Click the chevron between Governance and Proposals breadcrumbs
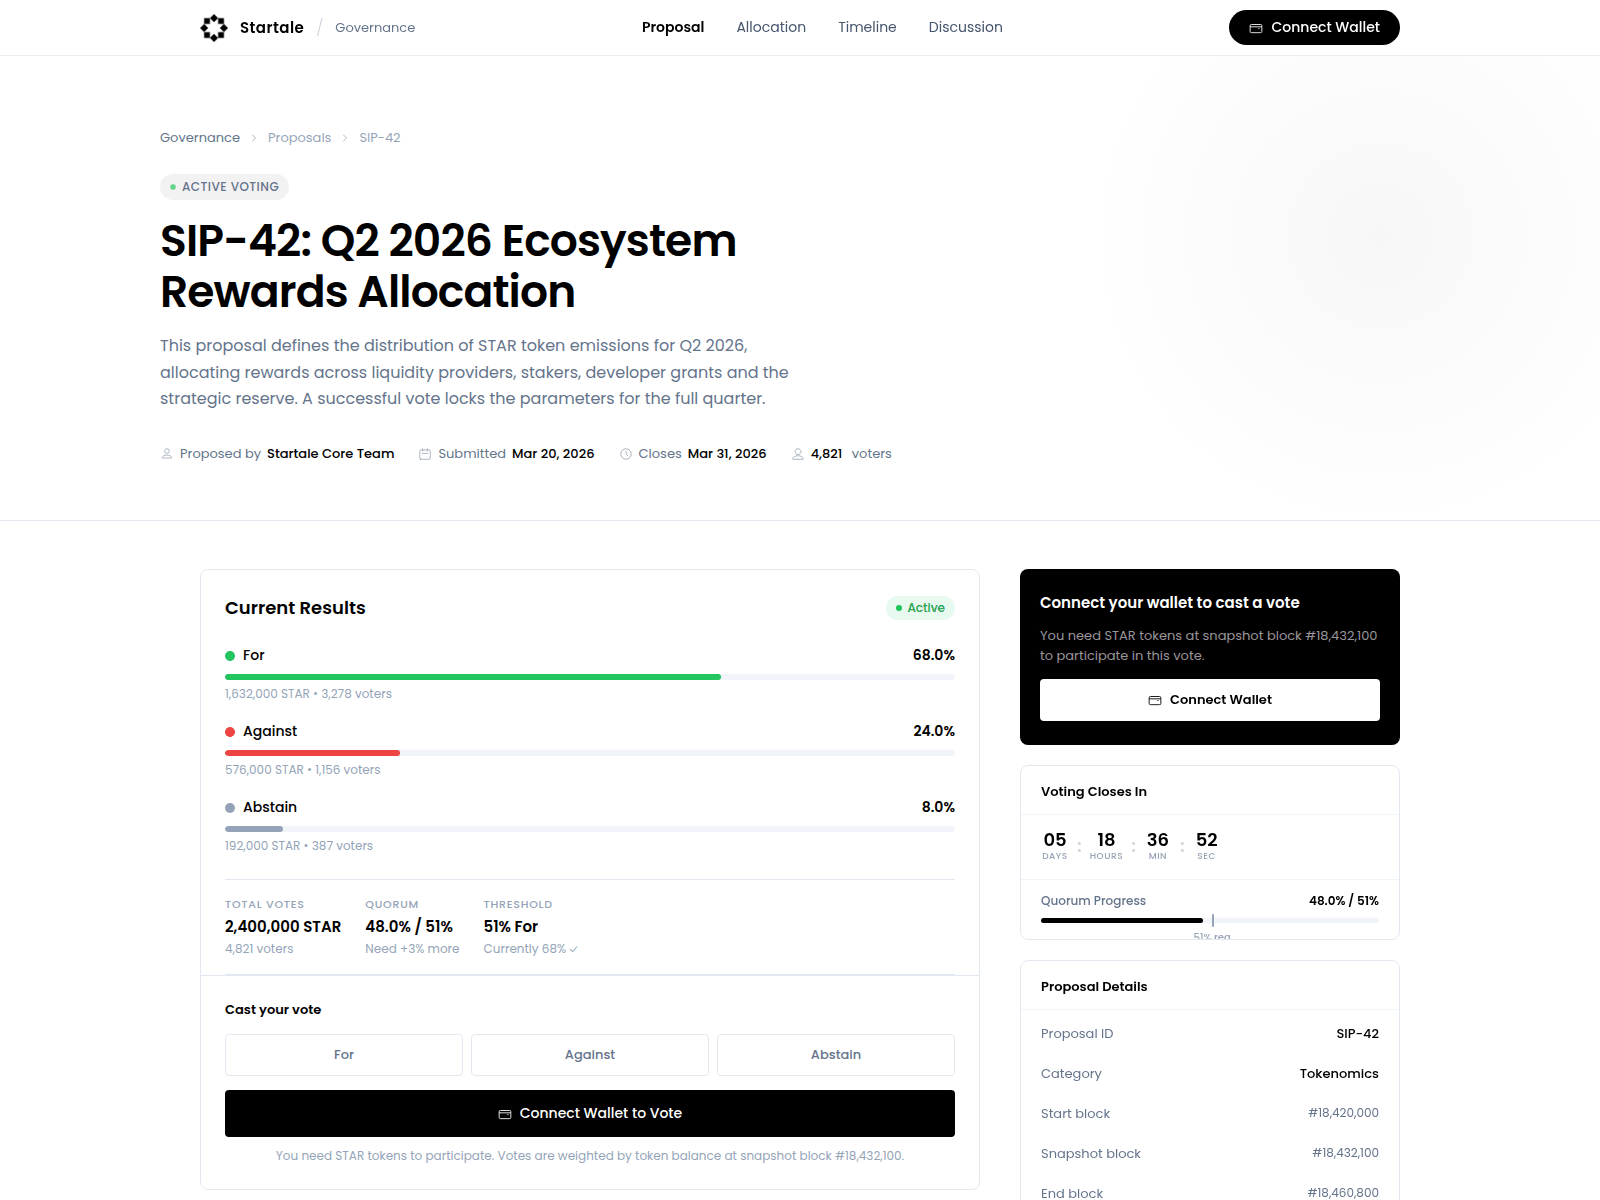Screen dimensions: 1600x1200 click(x=255, y=137)
